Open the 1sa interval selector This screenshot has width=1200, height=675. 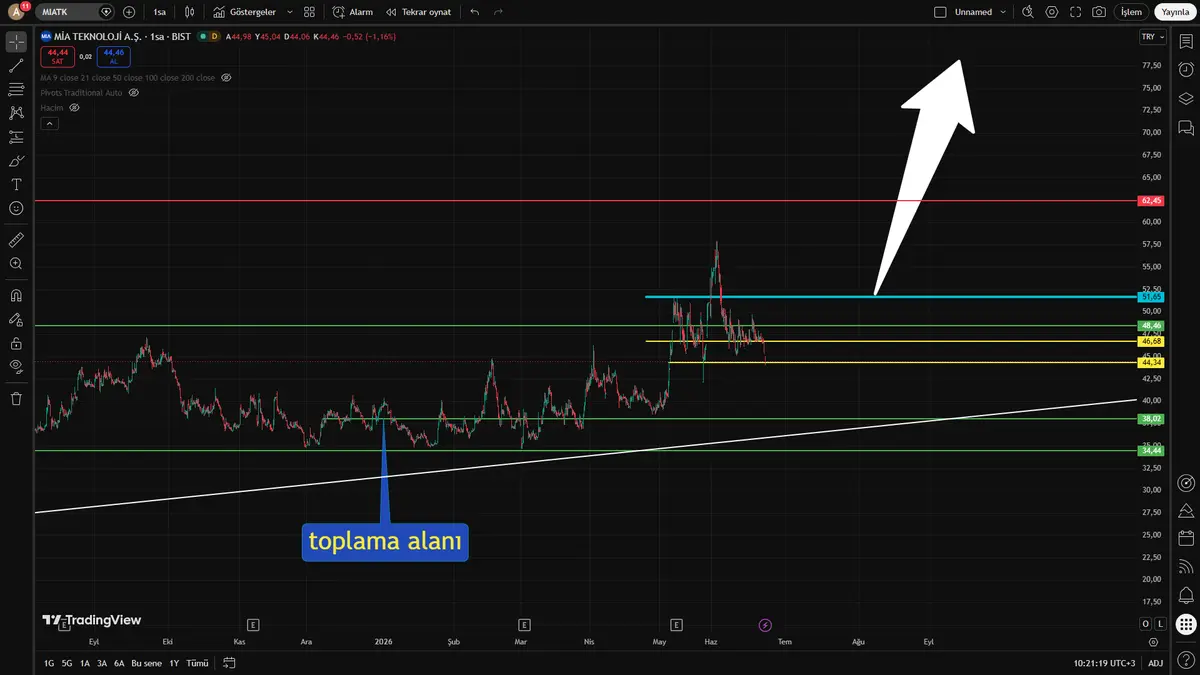point(160,12)
